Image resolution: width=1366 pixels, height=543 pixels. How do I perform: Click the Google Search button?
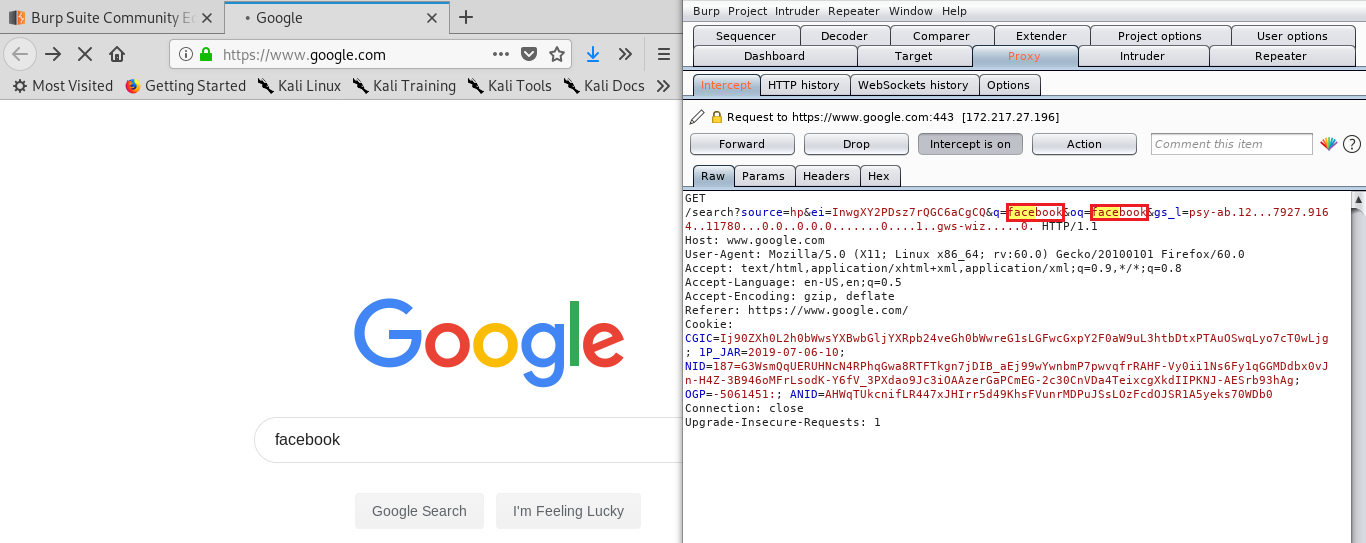tap(419, 511)
